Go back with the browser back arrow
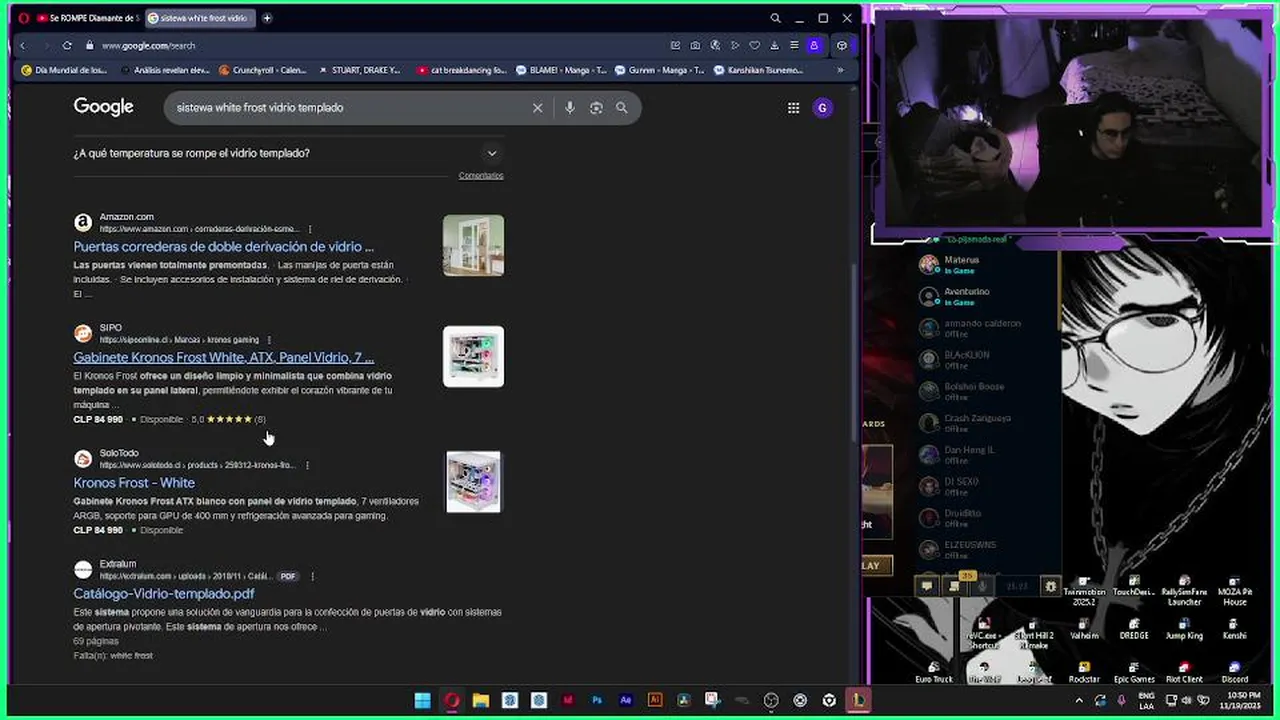This screenshot has height=720, width=1280. click(x=22, y=45)
